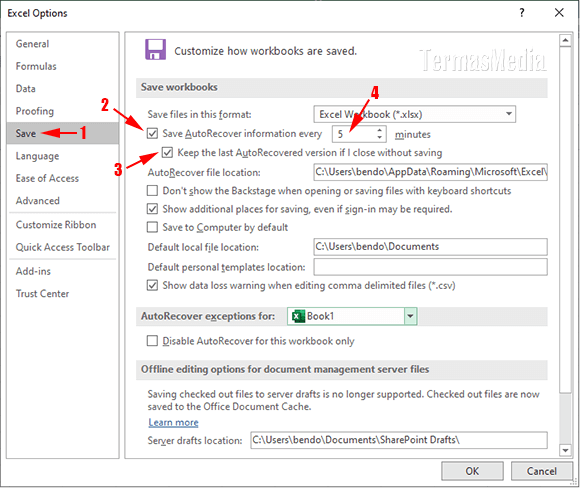Click the scrollbar down arrow
The height and width of the screenshot is (488, 580).
565,450
